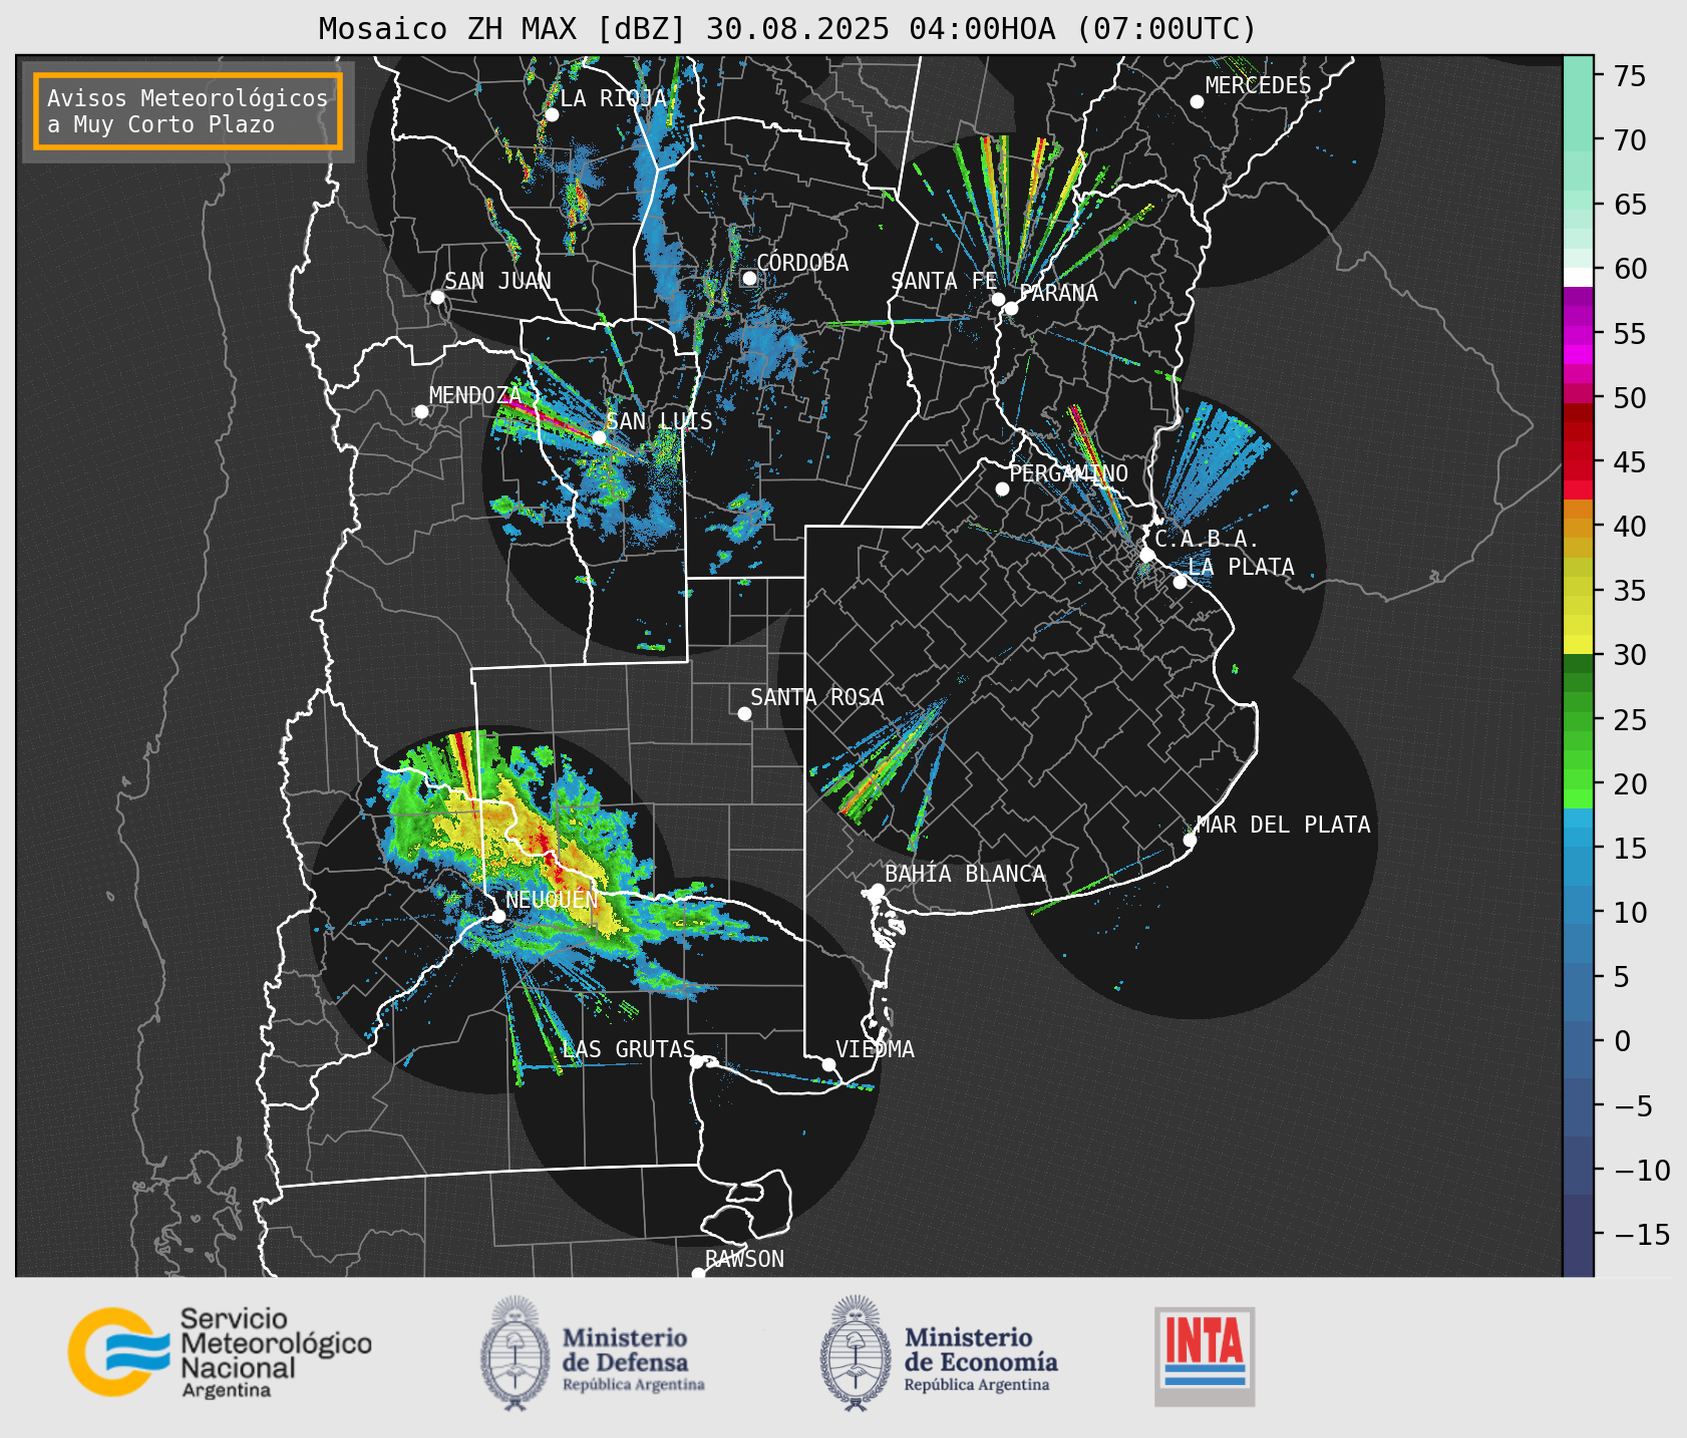The height and width of the screenshot is (1438, 1687).
Task: Click the Mercedes city marker dot
Action: click(x=1196, y=102)
